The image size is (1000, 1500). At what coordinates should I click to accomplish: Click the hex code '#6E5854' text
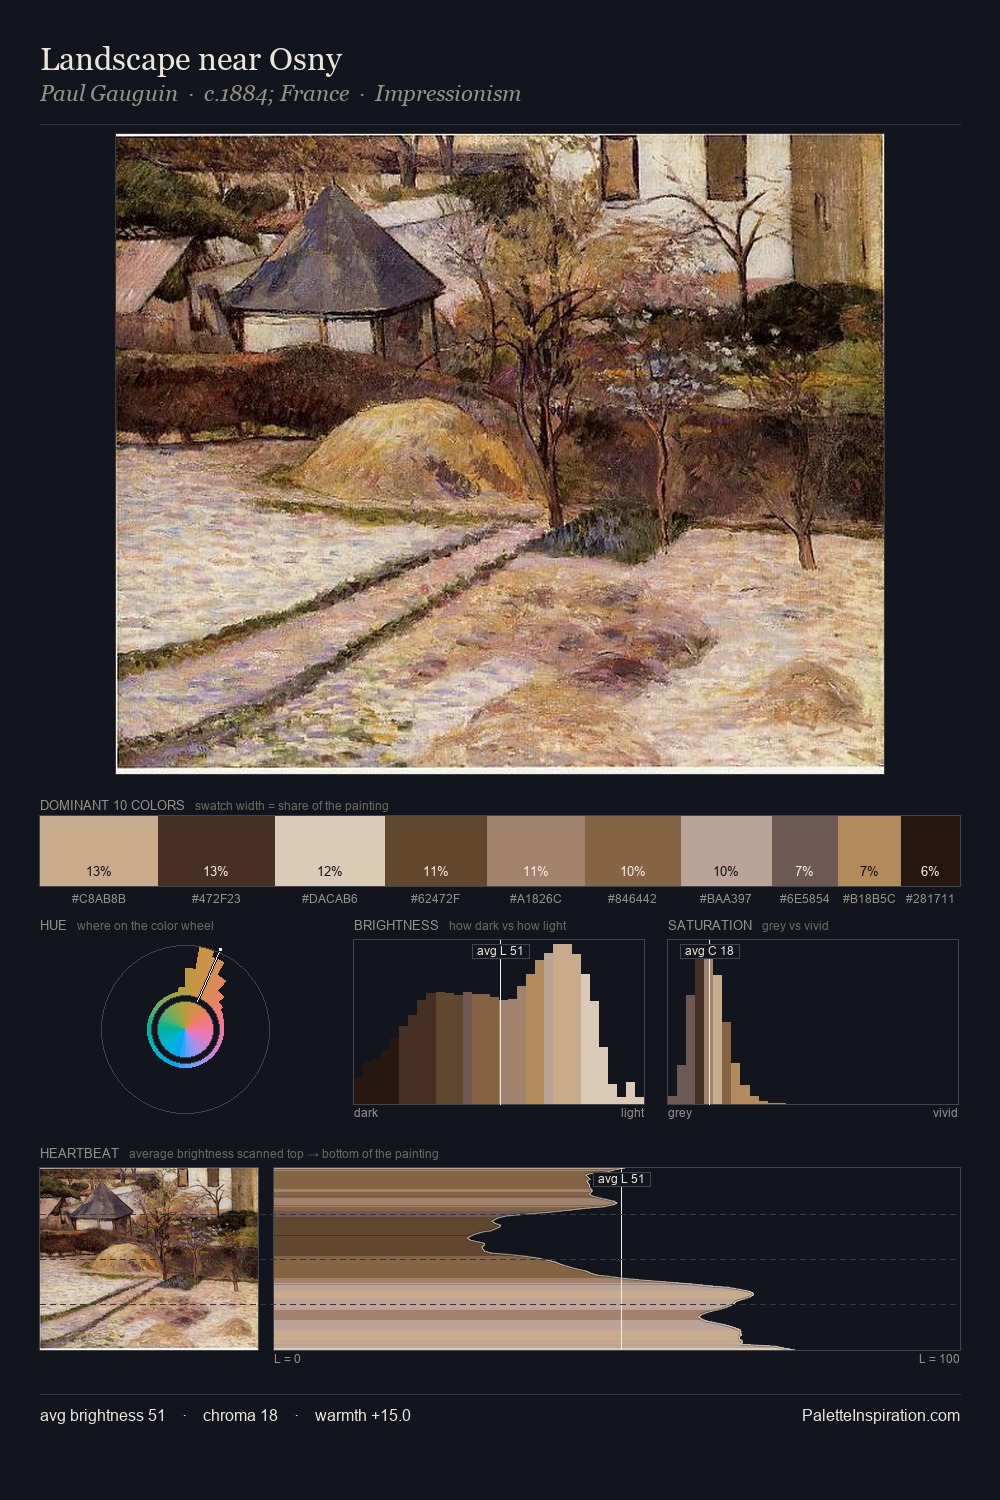coord(805,899)
